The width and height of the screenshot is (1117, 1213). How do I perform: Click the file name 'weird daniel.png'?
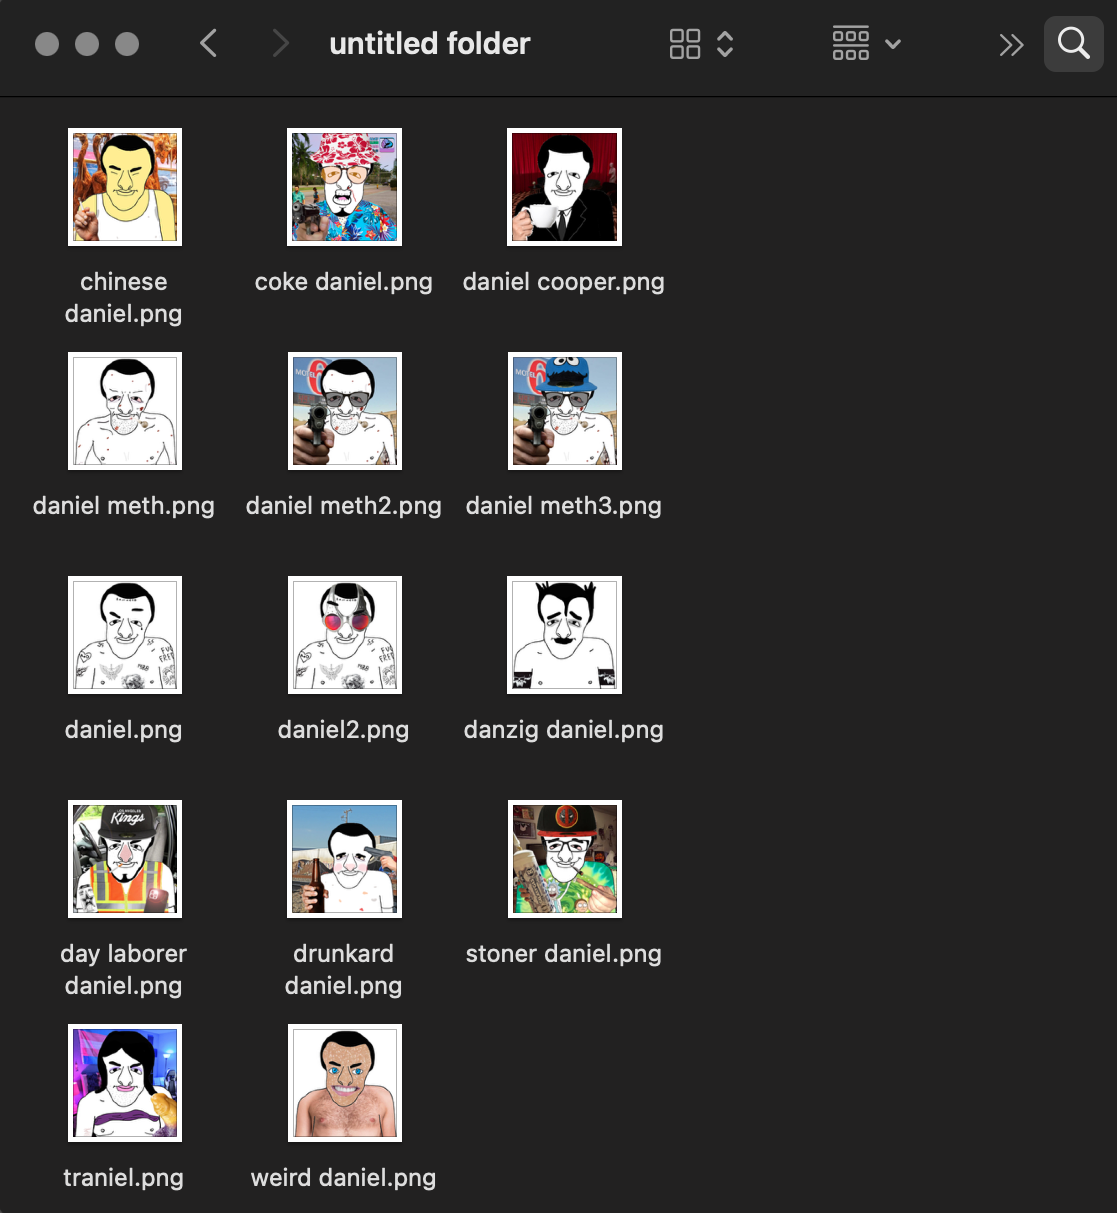pyautogui.click(x=344, y=1178)
